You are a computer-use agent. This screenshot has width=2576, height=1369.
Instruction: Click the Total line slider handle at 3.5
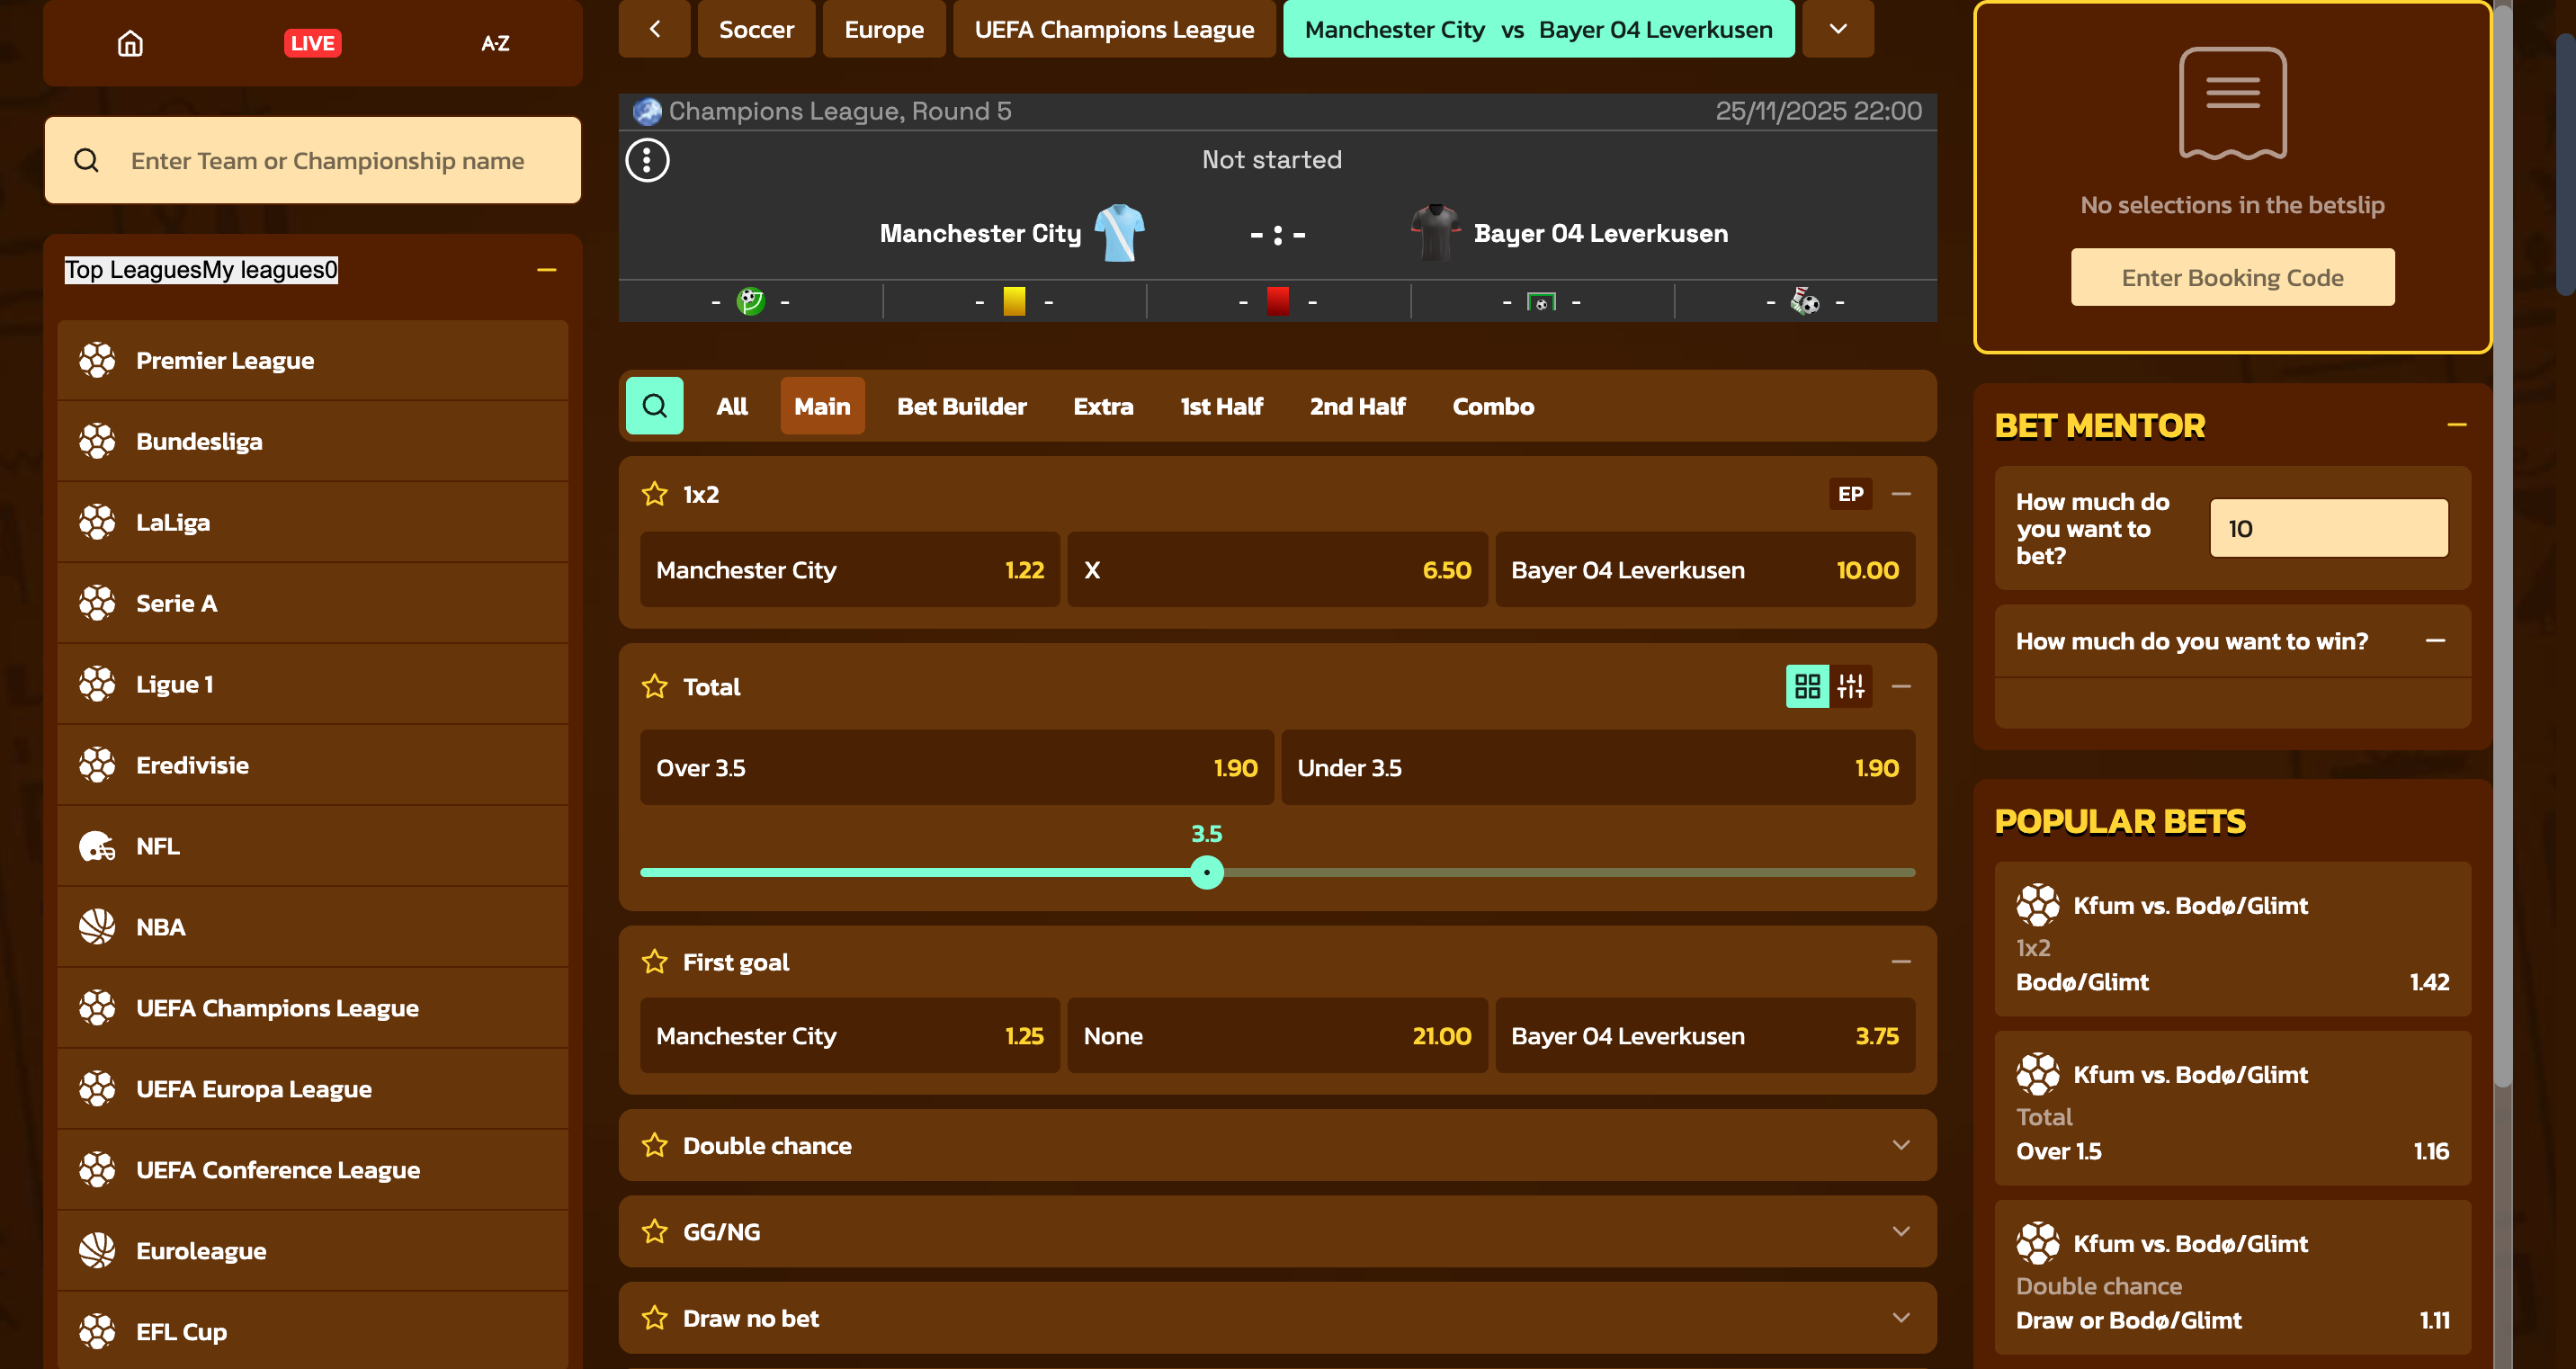[1207, 873]
